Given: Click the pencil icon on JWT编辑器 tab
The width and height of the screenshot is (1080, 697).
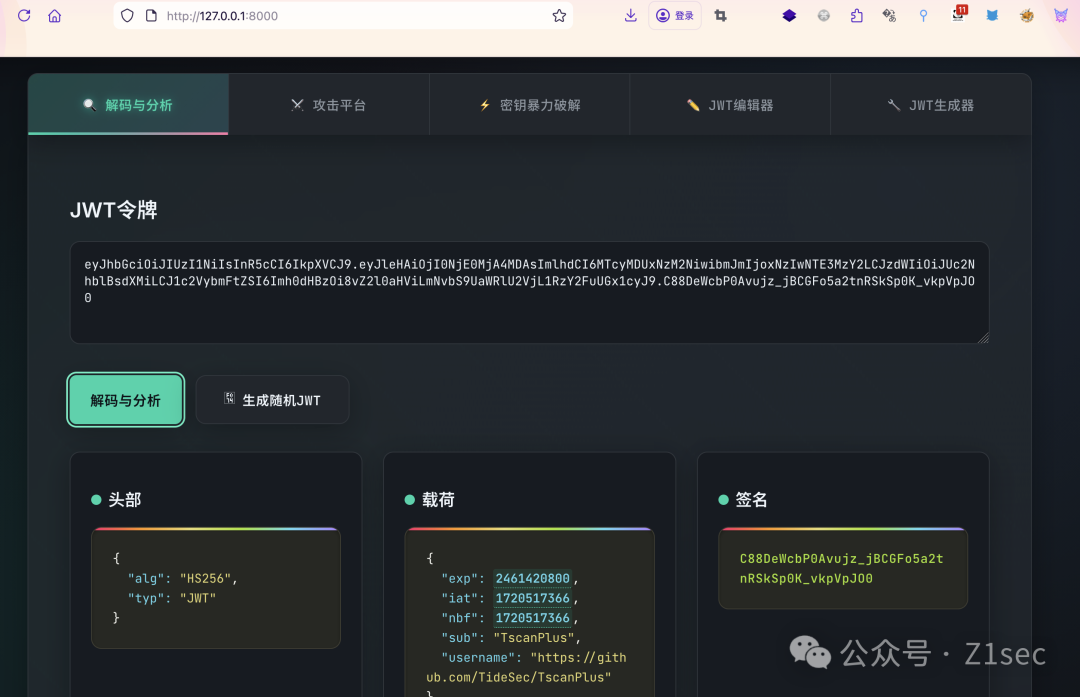Looking at the screenshot, I should (x=693, y=104).
